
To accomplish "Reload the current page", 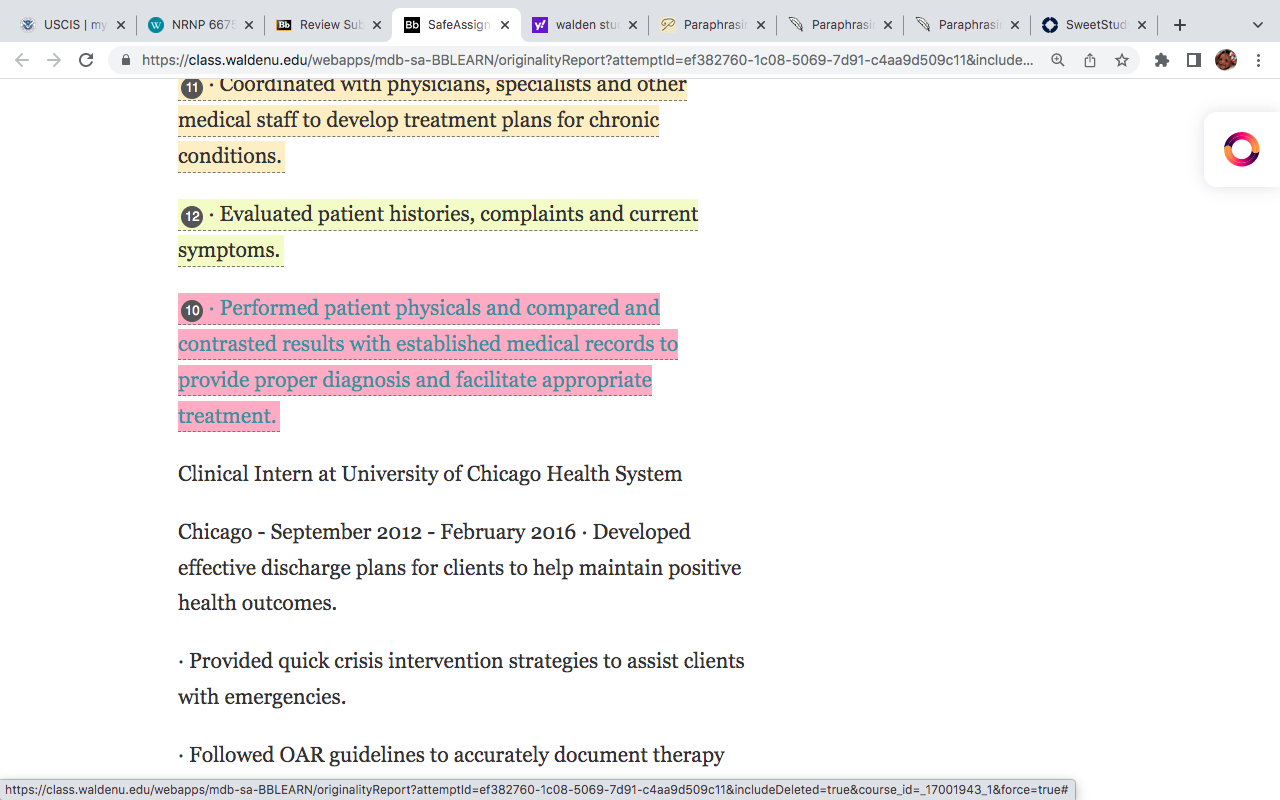I will [x=86, y=60].
